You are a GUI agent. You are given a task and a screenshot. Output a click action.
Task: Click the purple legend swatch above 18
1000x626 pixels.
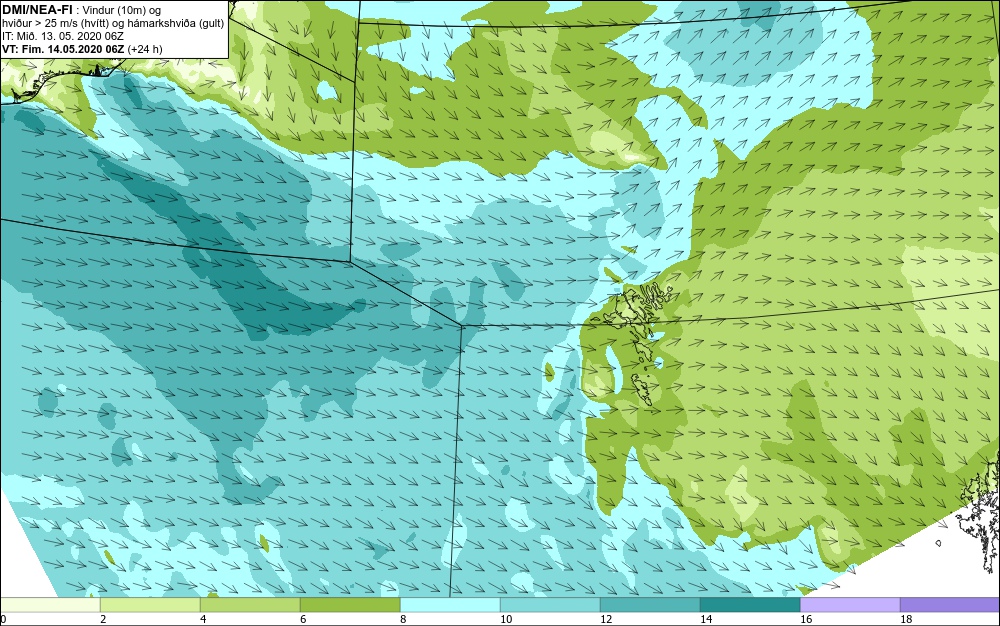[x=950, y=604]
